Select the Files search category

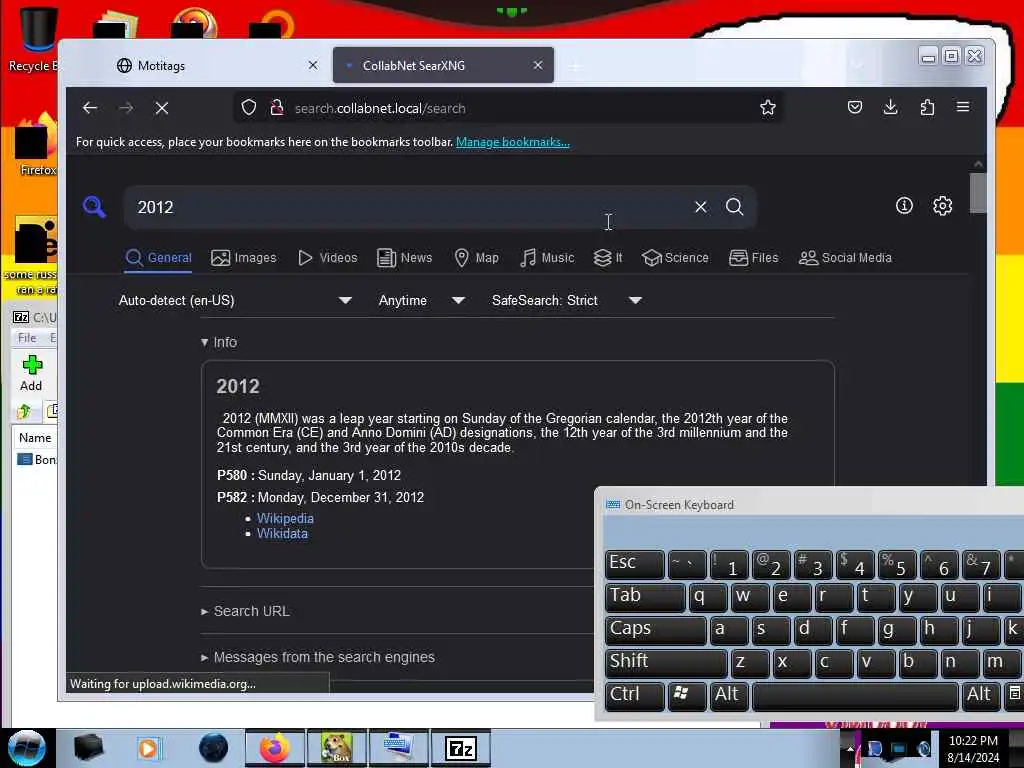pos(754,258)
